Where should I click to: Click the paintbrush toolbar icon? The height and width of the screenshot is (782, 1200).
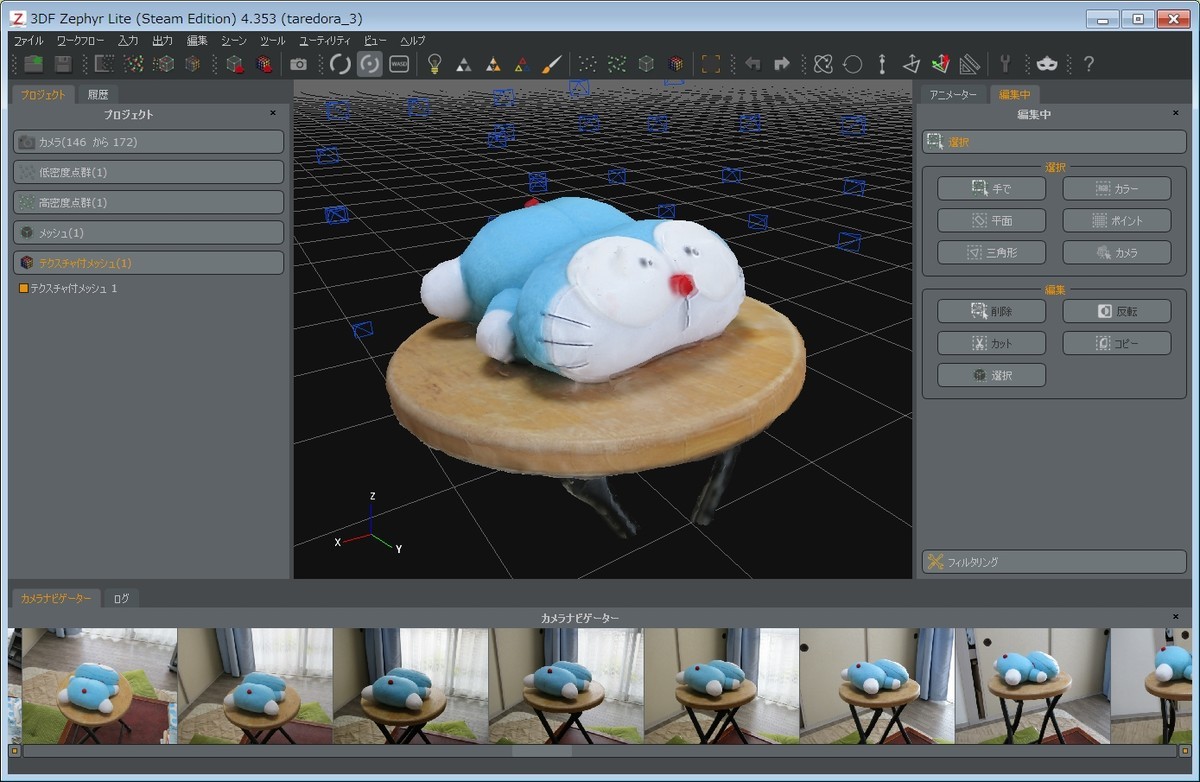point(551,64)
